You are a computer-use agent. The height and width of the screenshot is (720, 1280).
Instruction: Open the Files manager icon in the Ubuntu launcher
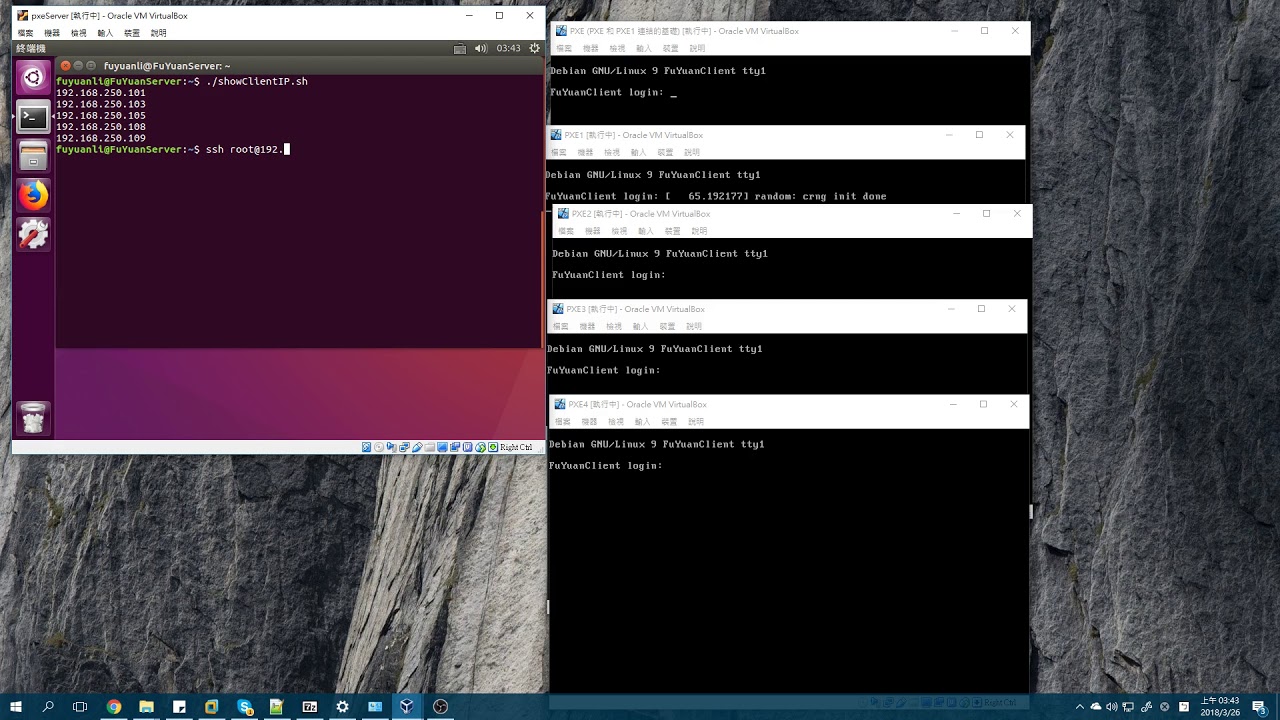[x=33, y=155]
